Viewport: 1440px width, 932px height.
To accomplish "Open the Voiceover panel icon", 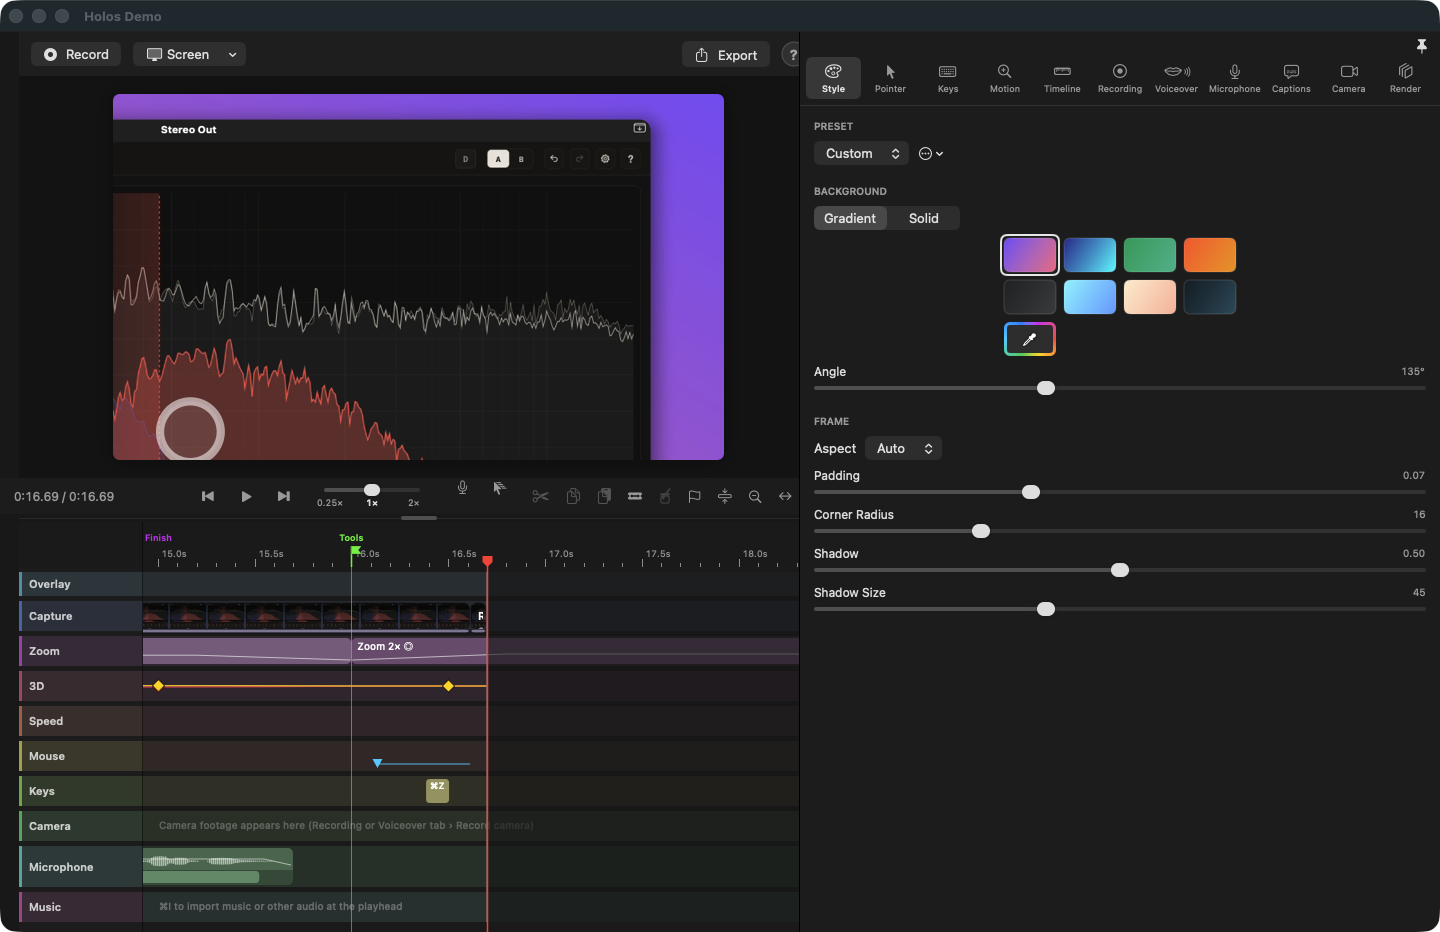I will pyautogui.click(x=1177, y=72).
